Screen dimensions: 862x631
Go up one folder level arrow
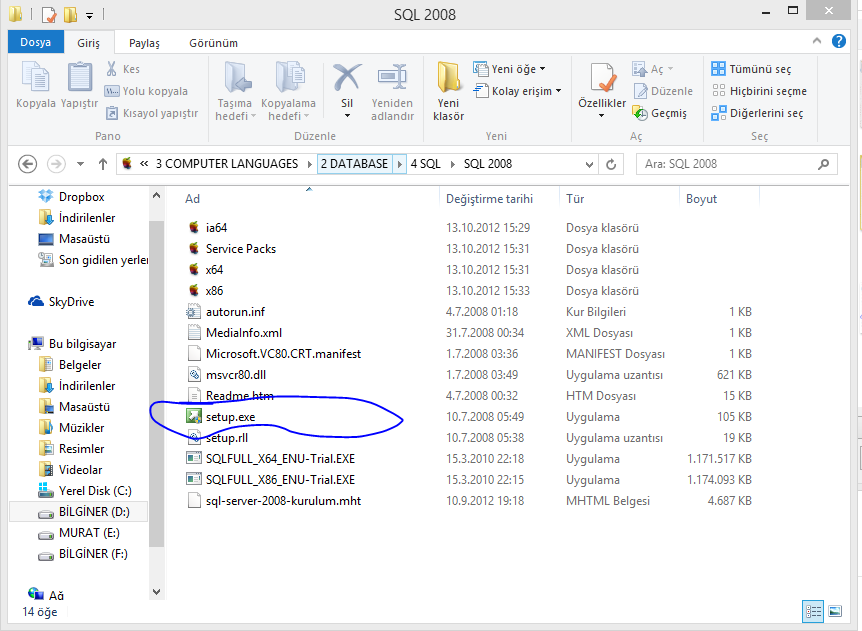click(x=103, y=164)
